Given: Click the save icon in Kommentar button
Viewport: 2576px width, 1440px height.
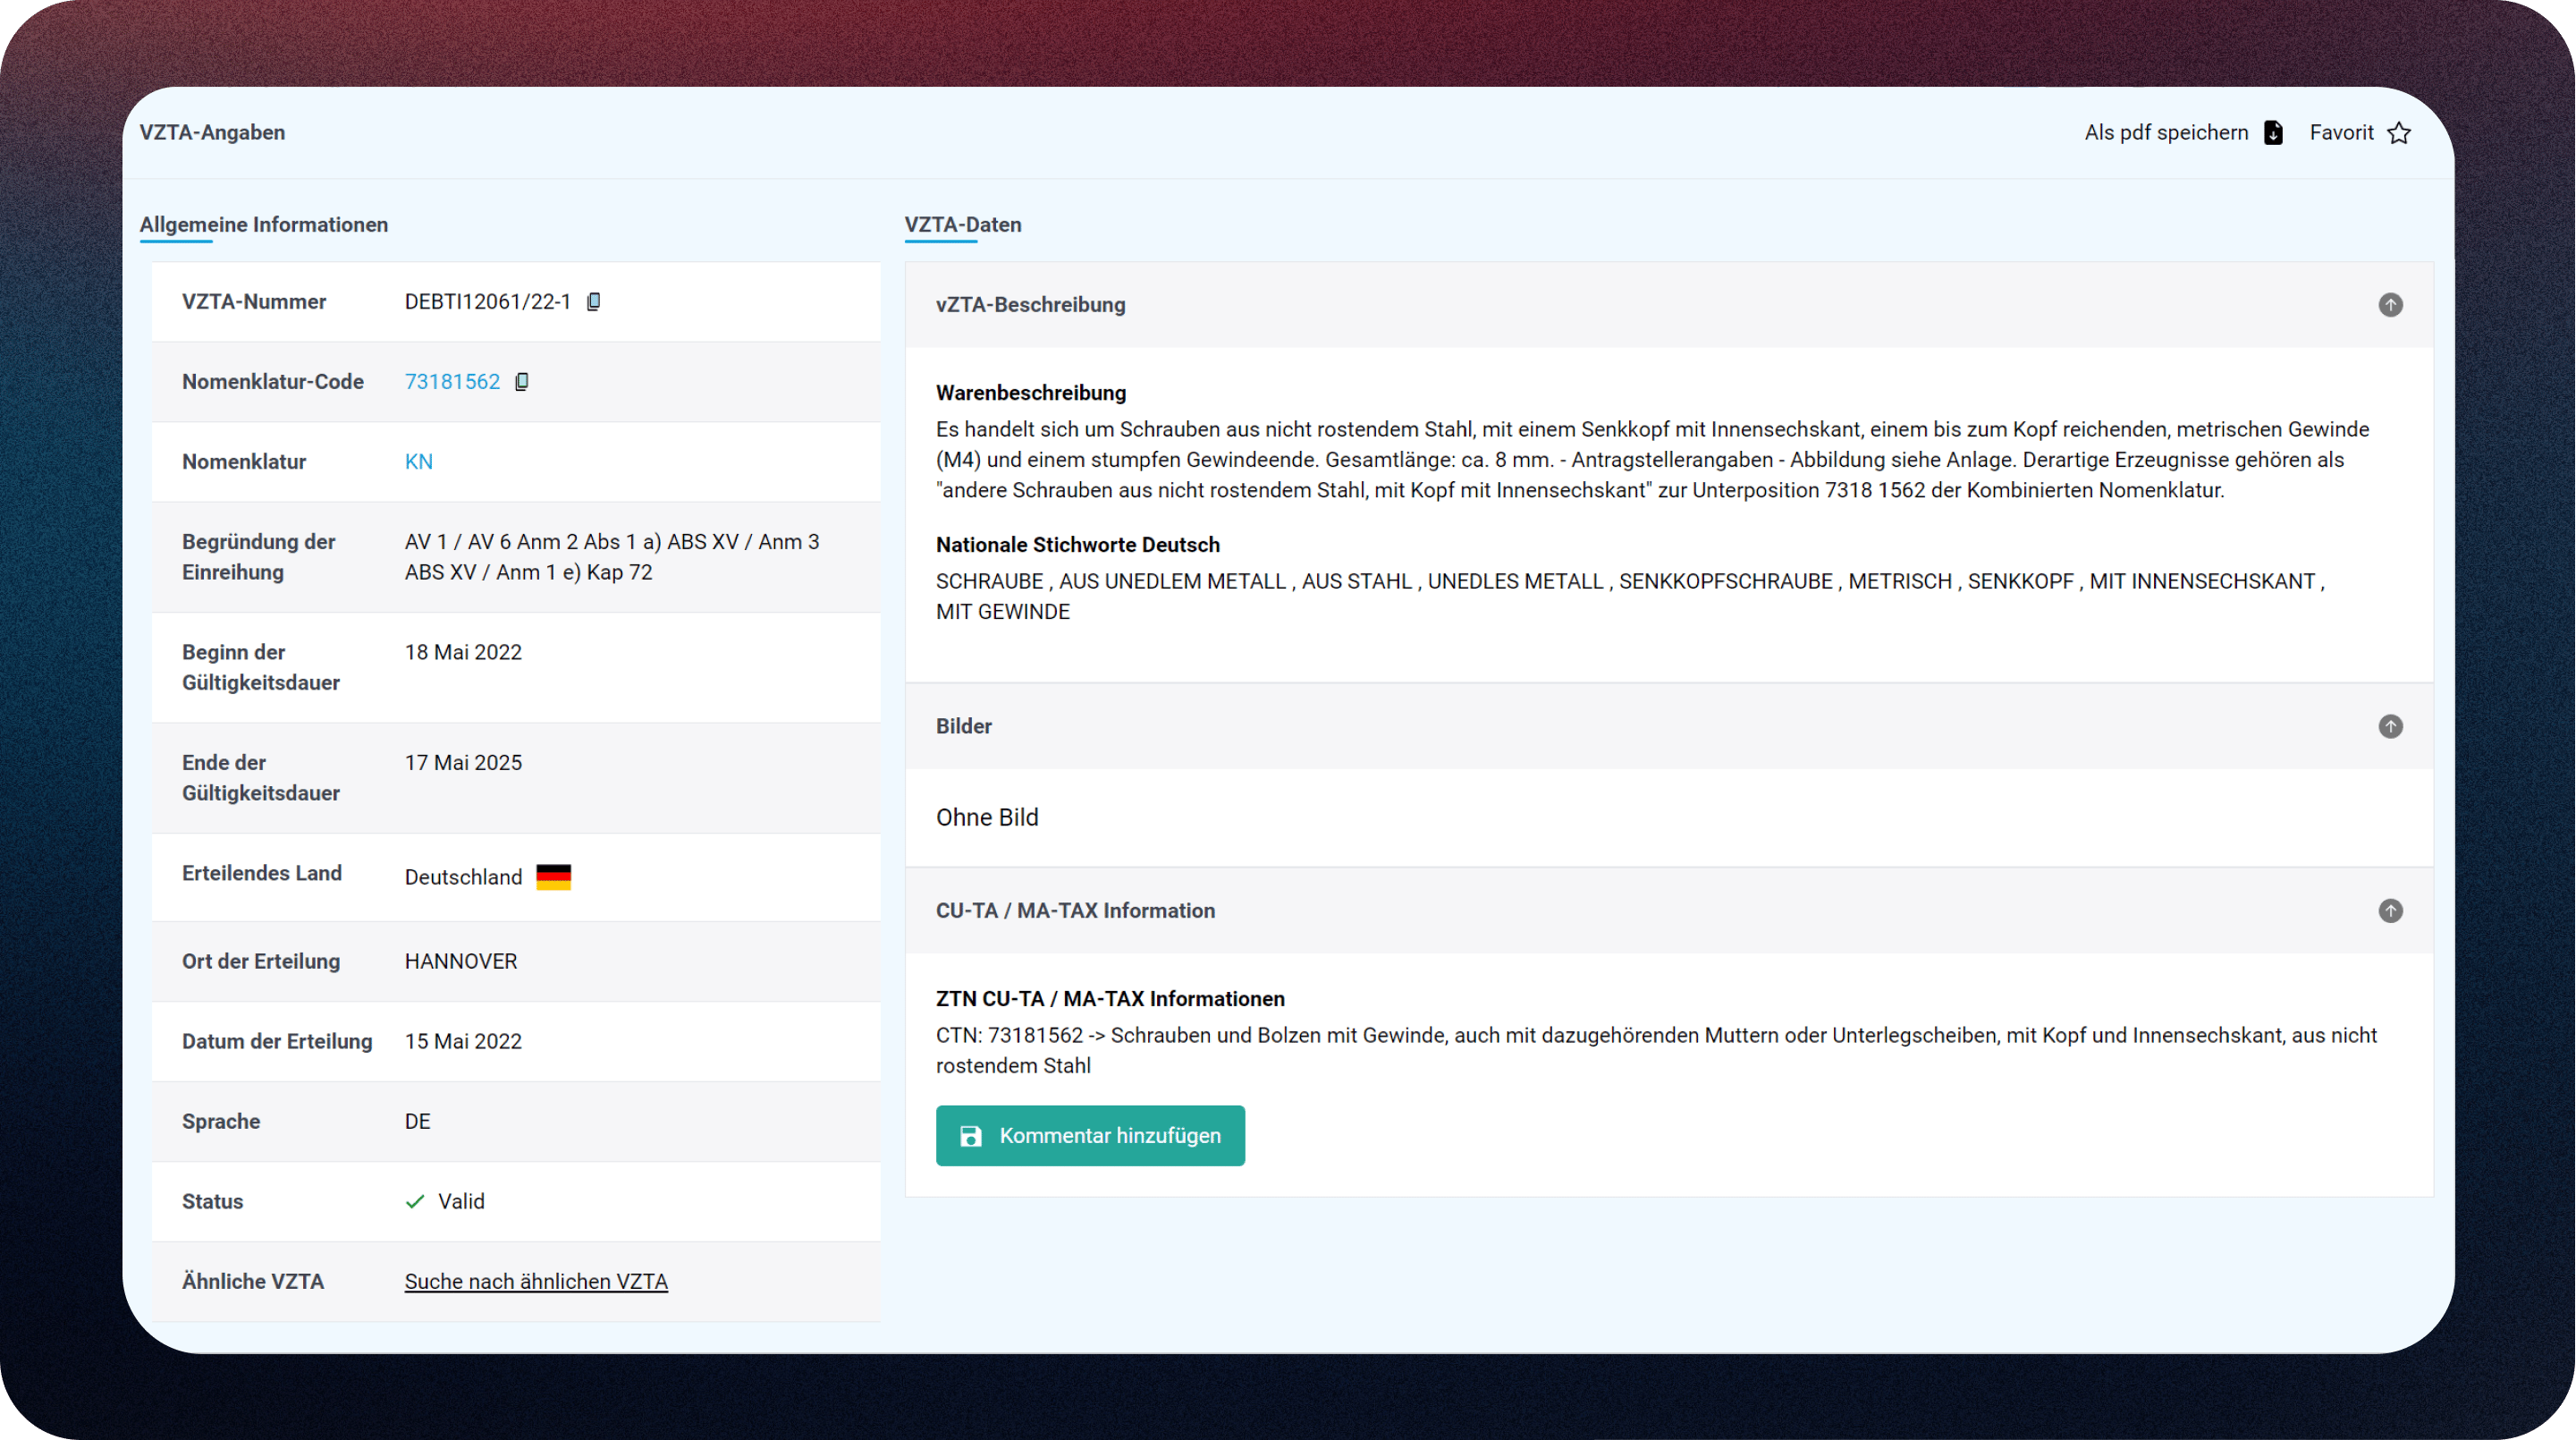Looking at the screenshot, I should 970,1136.
